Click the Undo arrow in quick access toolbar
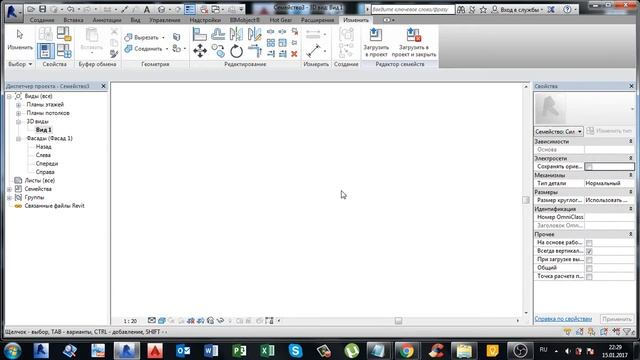 pos(71,9)
